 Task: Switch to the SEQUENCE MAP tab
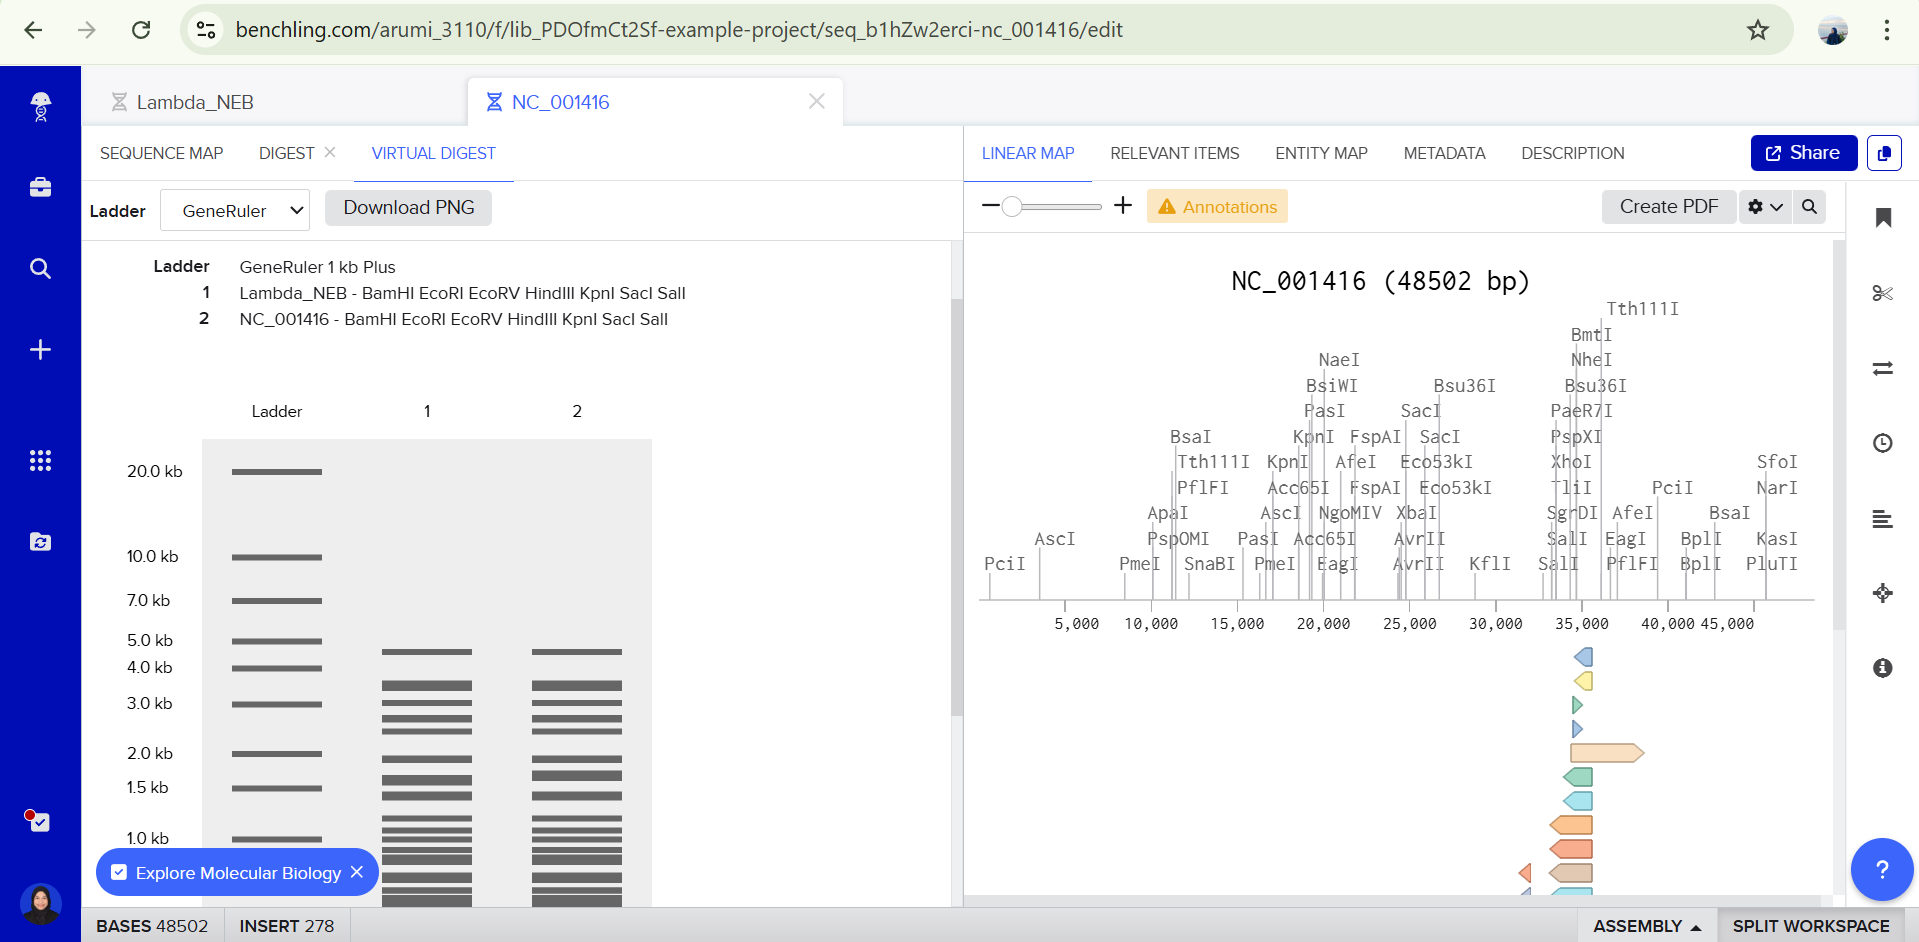[161, 153]
